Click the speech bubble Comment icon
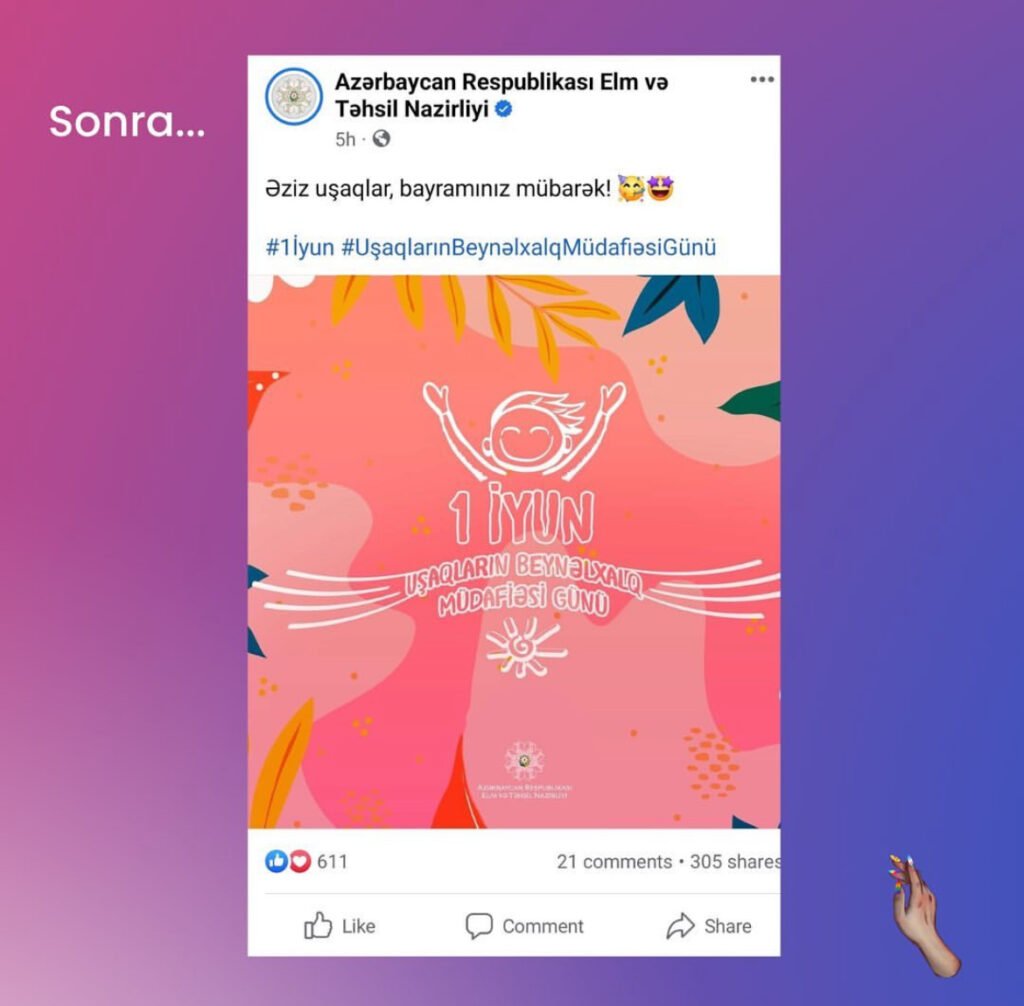 (479, 926)
